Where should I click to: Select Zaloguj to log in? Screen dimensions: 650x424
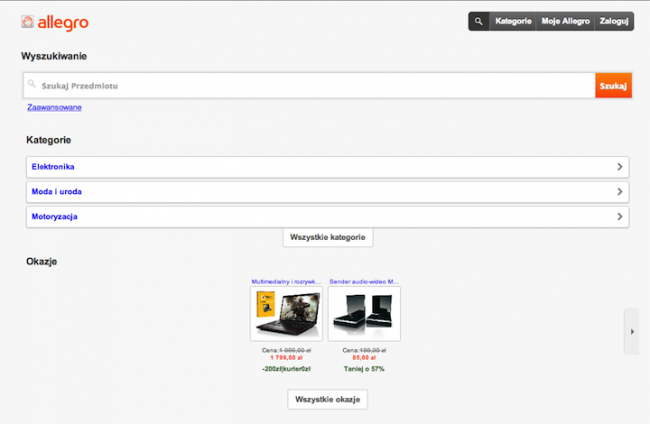(x=614, y=21)
